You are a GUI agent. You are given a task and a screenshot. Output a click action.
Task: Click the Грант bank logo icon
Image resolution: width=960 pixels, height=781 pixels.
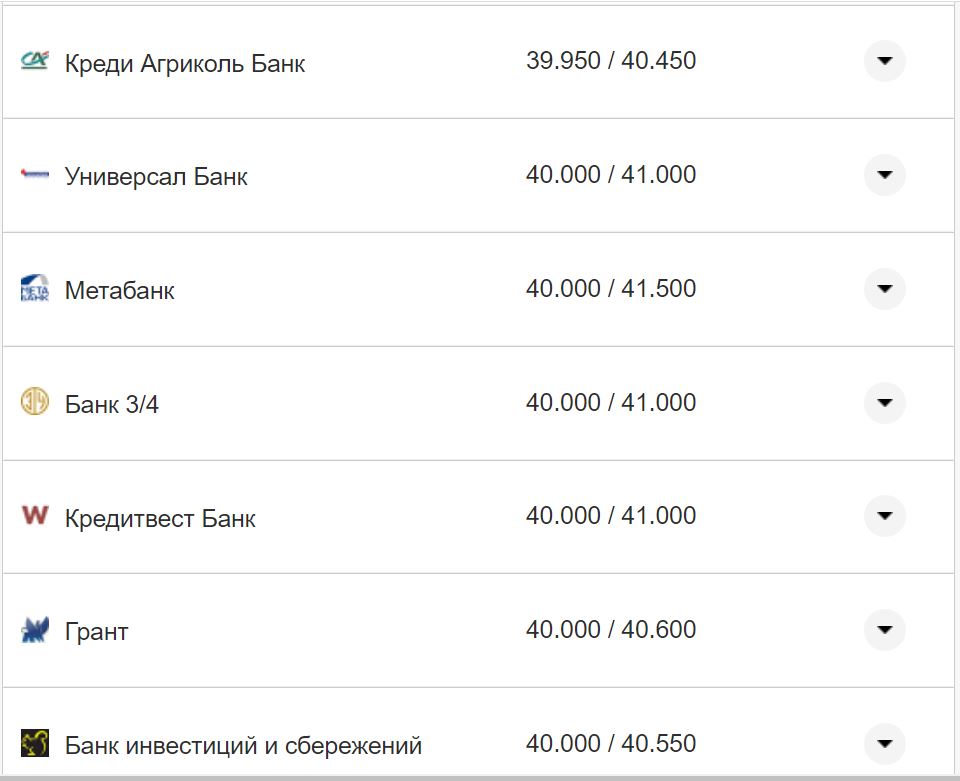tap(34, 630)
